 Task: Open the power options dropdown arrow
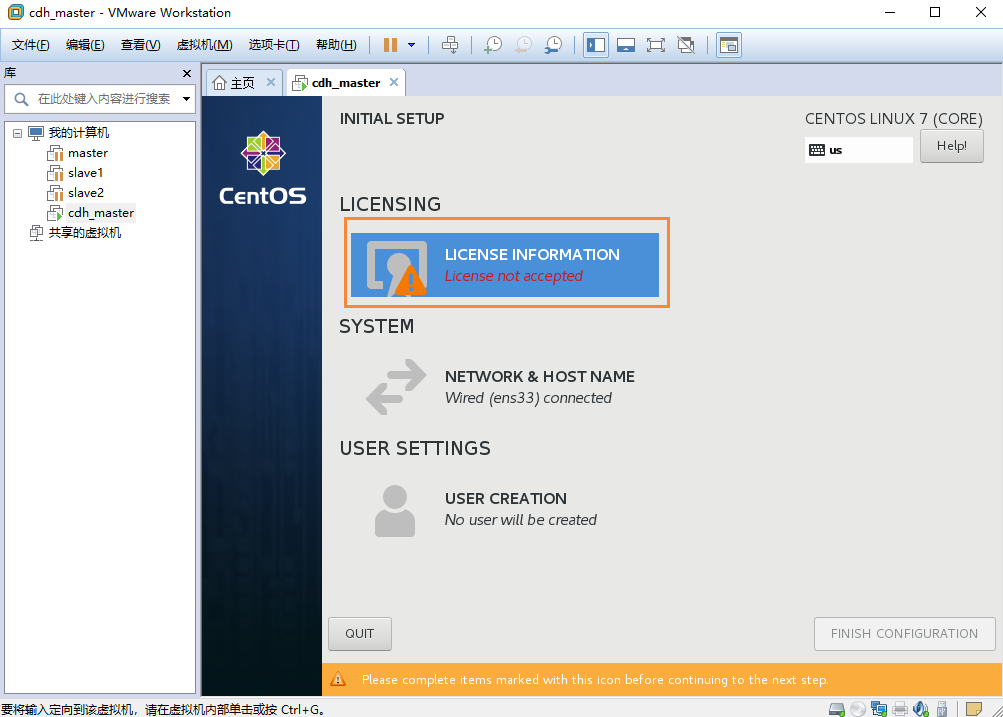tap(411, 45)
